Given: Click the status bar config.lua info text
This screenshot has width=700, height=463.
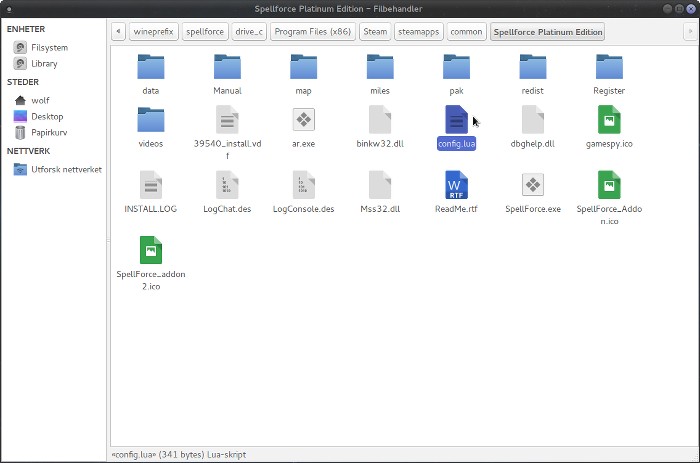Looking at the screenshot, I should (179, 455).
